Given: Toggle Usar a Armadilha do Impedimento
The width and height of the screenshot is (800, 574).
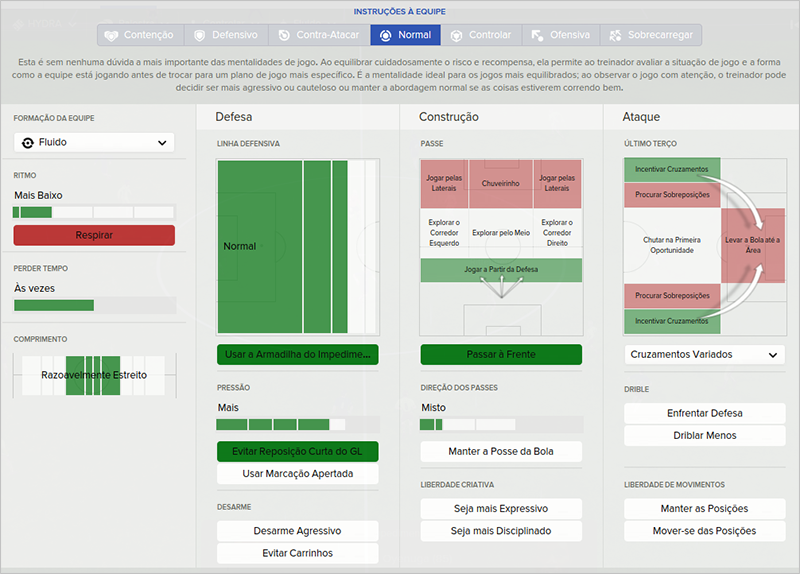Looking at the screenshot, I should pyautogui.click(x=298, y=354).
